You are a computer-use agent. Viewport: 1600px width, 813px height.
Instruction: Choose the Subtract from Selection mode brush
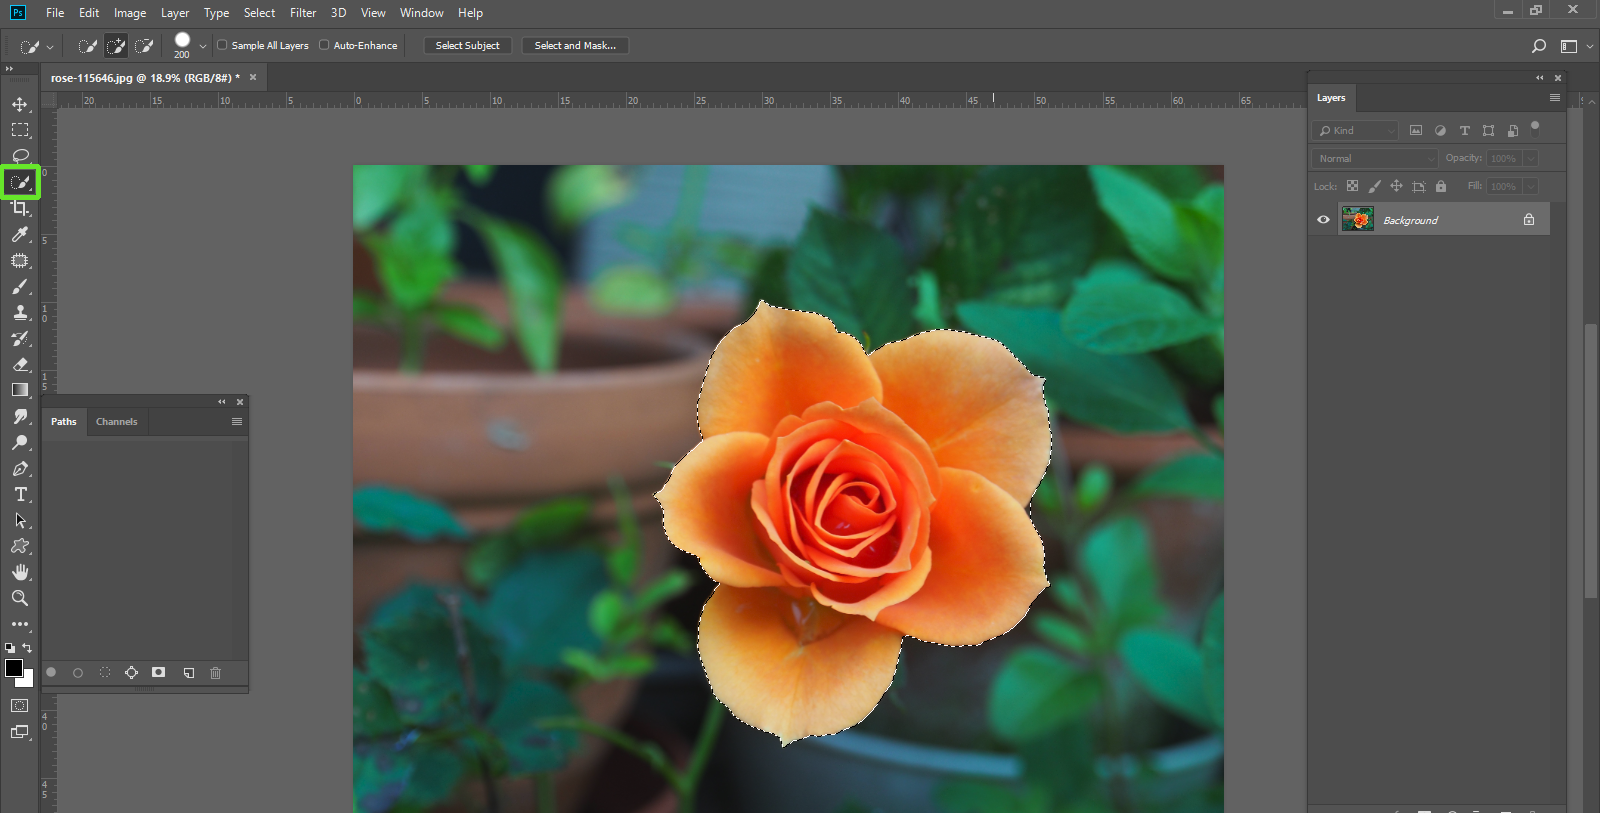tap(144, 46)
